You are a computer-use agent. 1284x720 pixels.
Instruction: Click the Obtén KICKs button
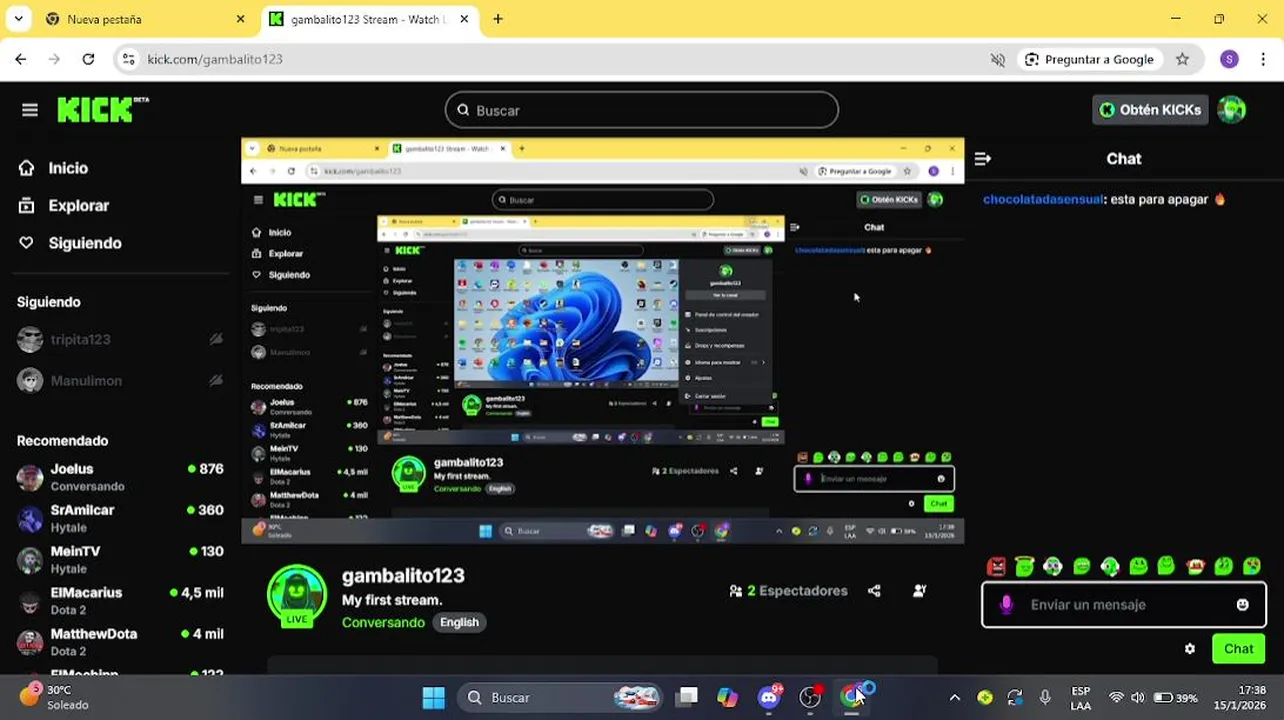click(x=1150, y=110)
